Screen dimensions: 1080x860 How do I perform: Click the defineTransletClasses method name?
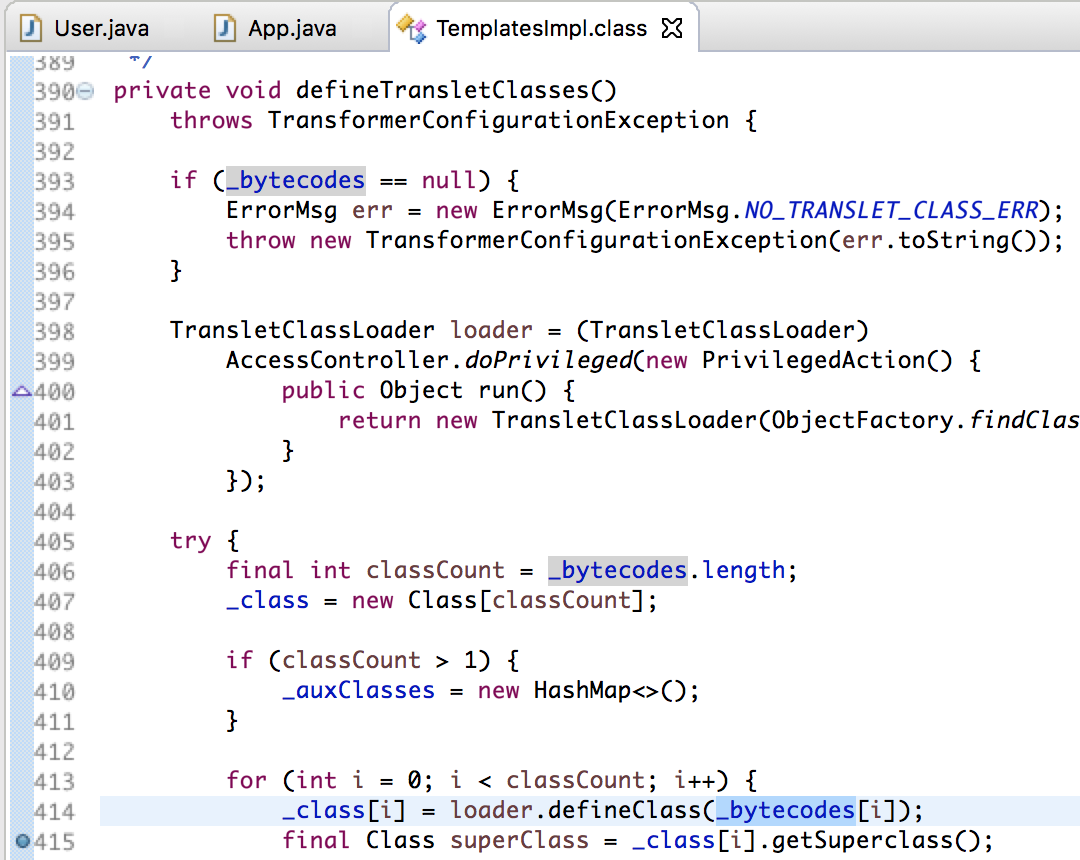click(442, 90)
